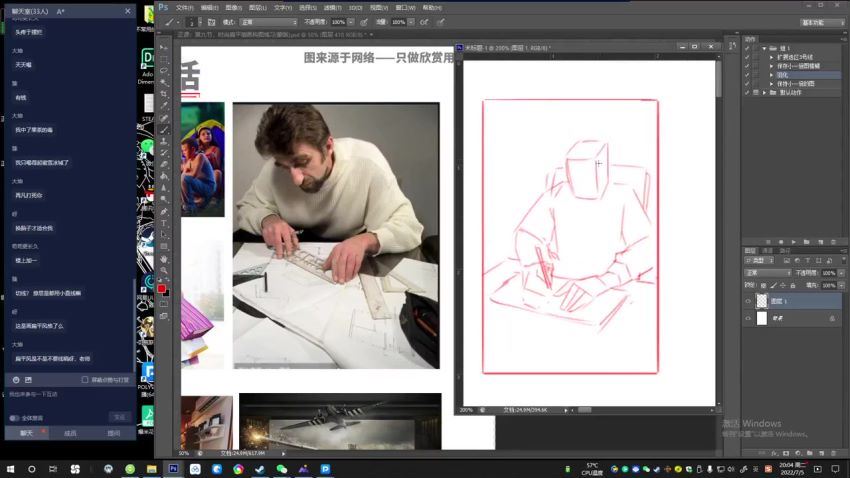
Task: Open WeChat icon on Windows taskbar
Action: [x=281, y=469]
